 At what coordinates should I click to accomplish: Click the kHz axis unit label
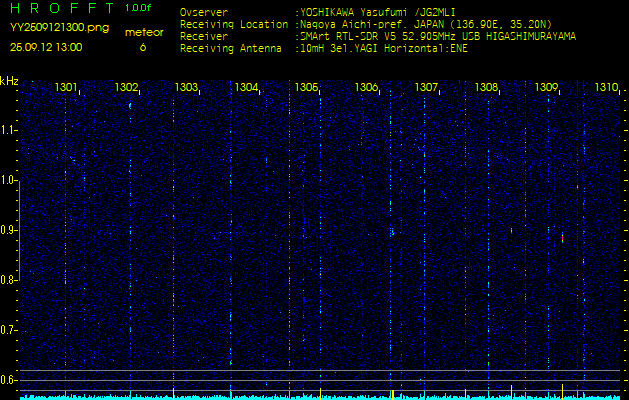[x=9, y=80]
